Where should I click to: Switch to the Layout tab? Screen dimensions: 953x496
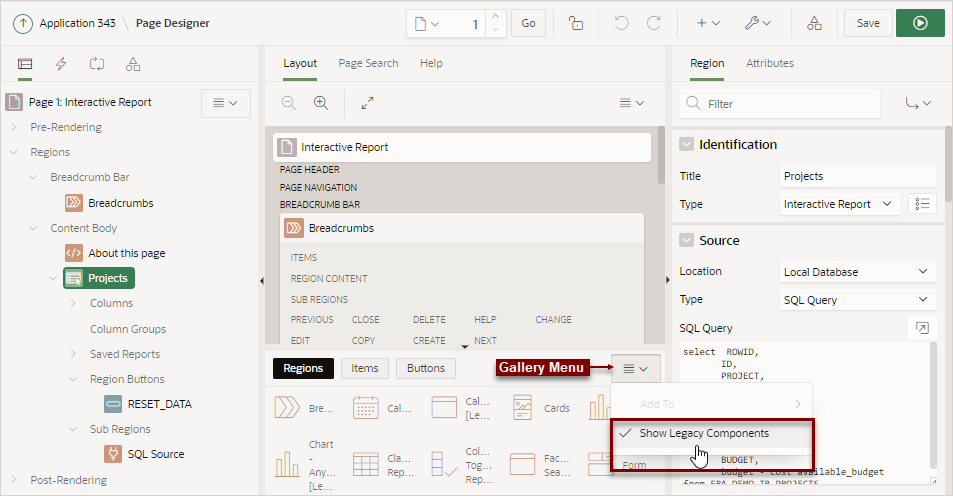click(300, 63)
